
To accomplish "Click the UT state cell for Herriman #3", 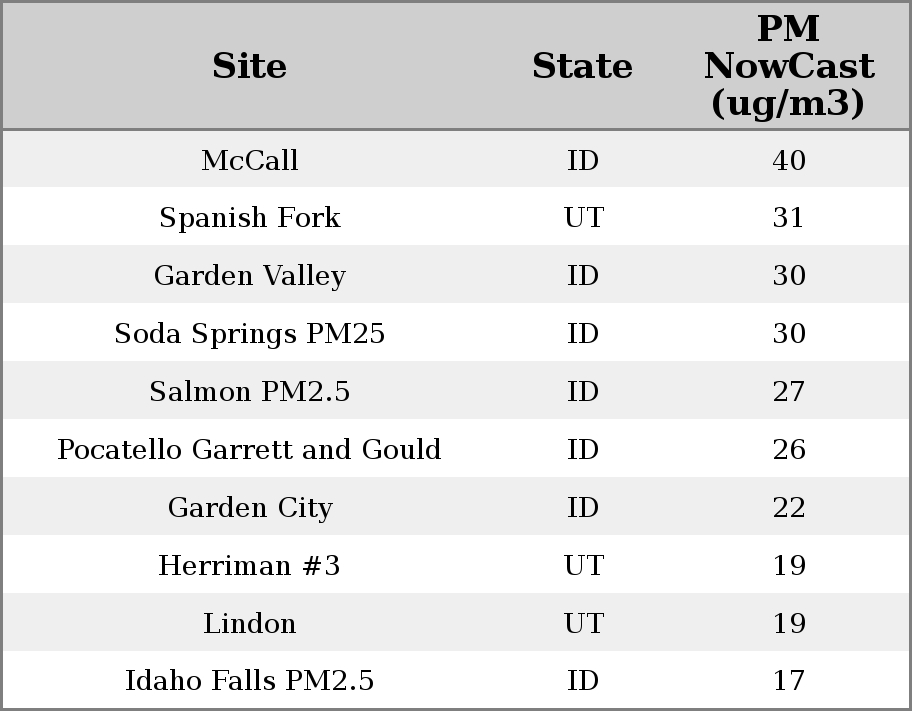I will click(583, 566).
